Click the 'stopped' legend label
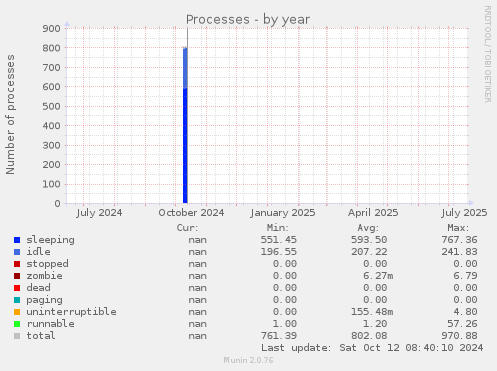 point(47,264)
